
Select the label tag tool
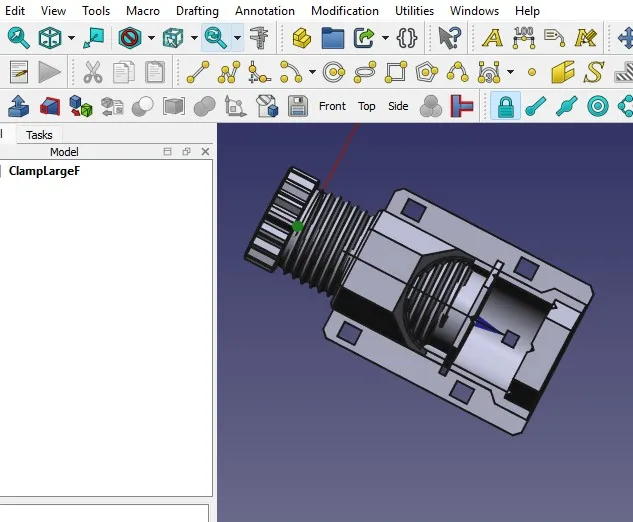555,38
